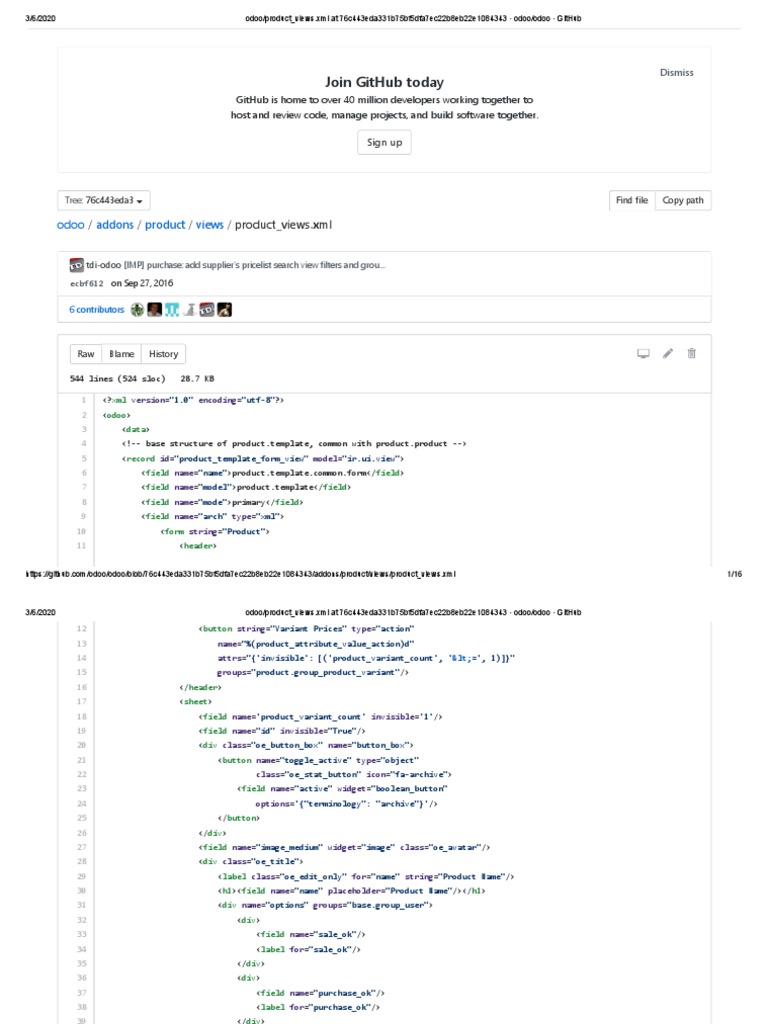The image size is (768, 1024).
Task: Click the second contributor avatar
Action: [x=155, y=310]
